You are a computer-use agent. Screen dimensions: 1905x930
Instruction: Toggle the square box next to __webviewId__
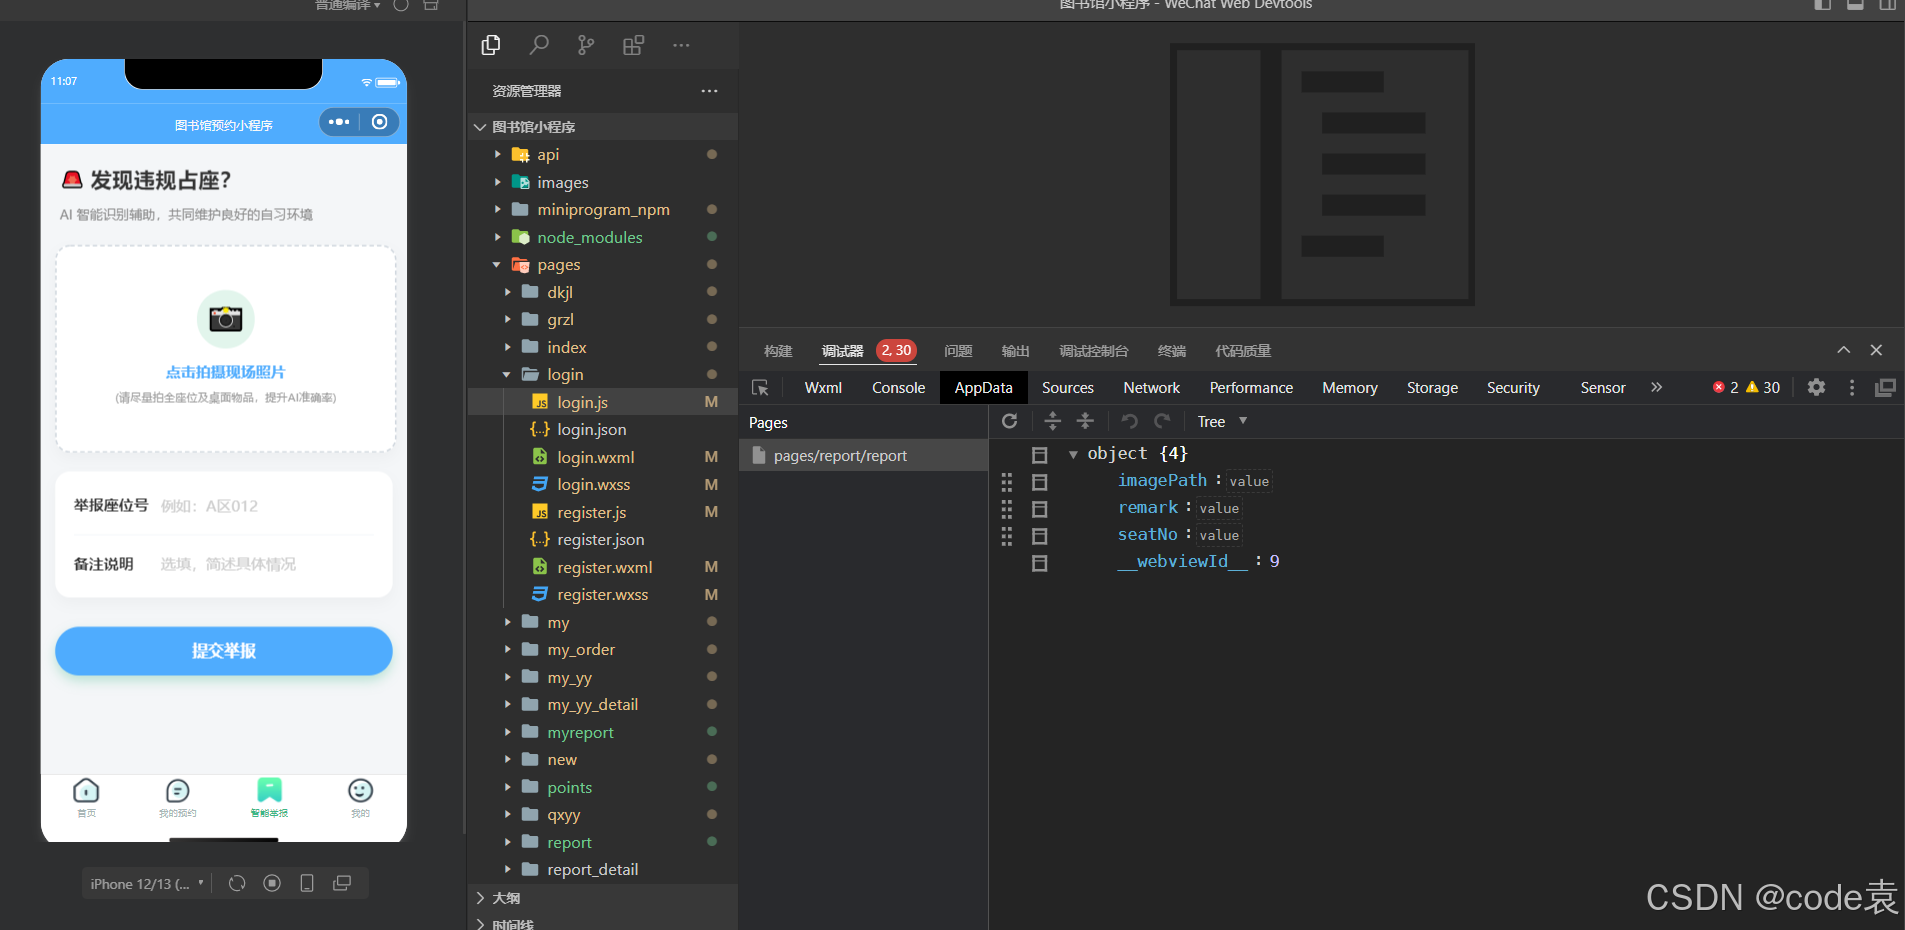1040,563
